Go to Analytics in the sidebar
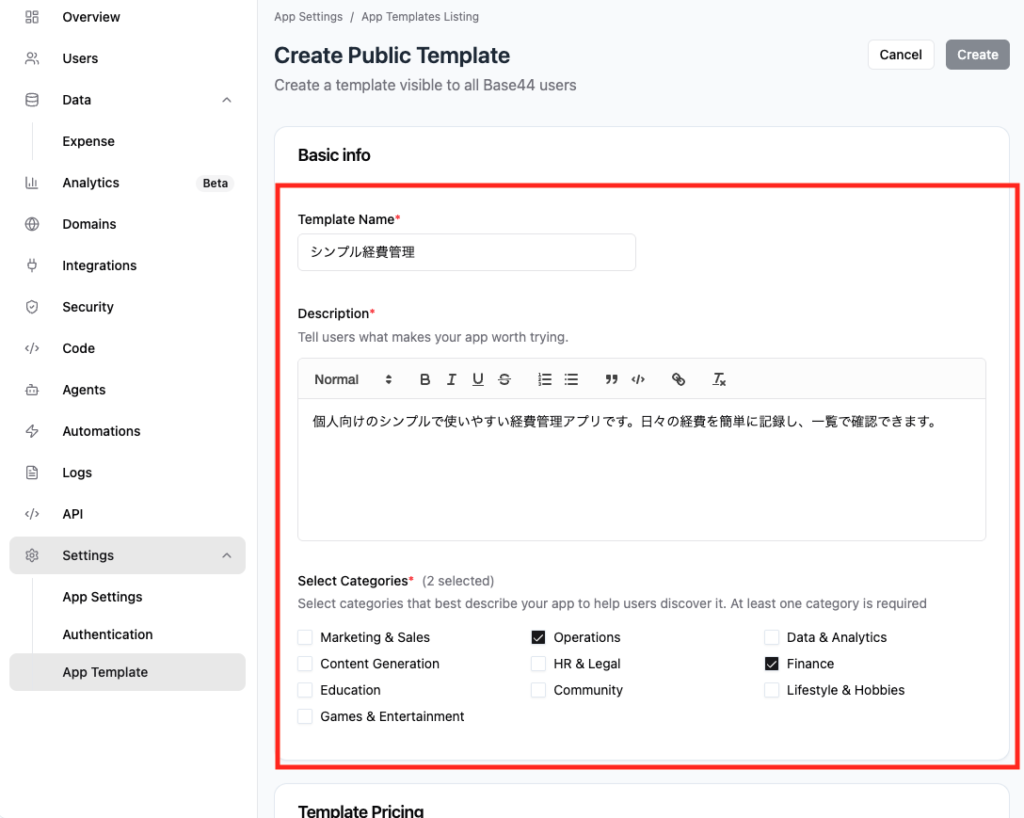The height and width of the screenshot is (818, 1024). pos(90,183)
